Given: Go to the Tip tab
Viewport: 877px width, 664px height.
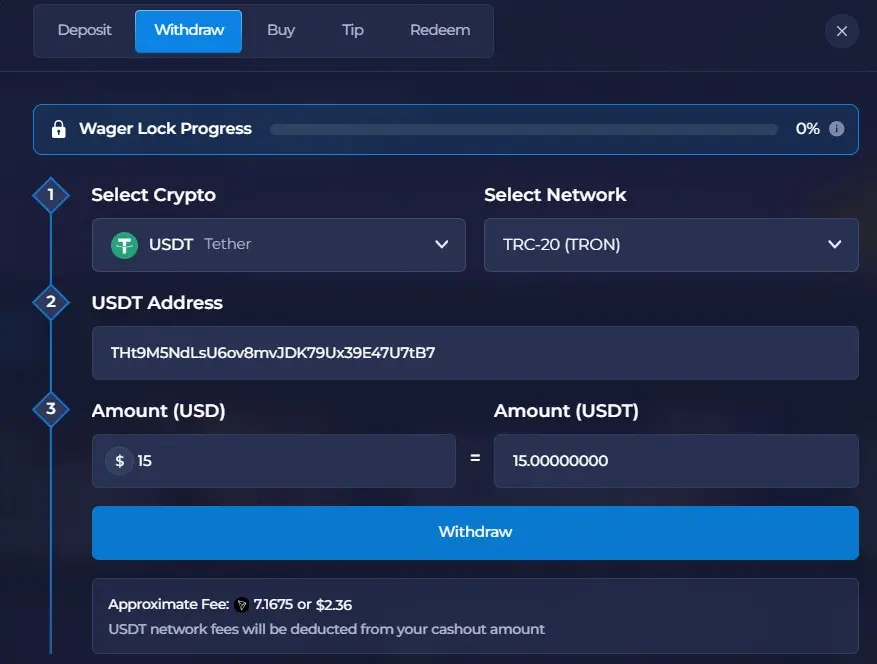Looking at the screenshot, I should [352, 30].
